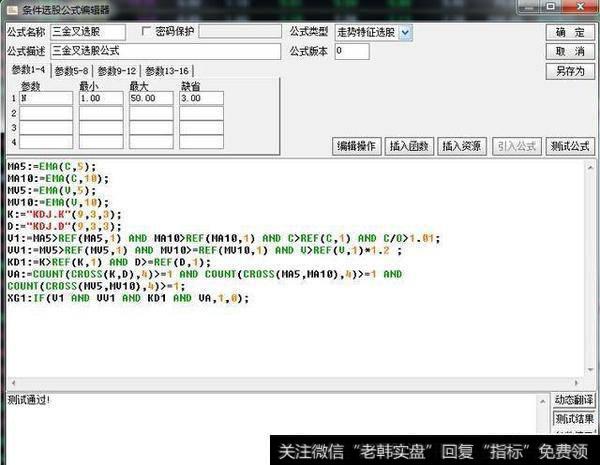Switch to the 参数5-8 tab

(71, 71)
